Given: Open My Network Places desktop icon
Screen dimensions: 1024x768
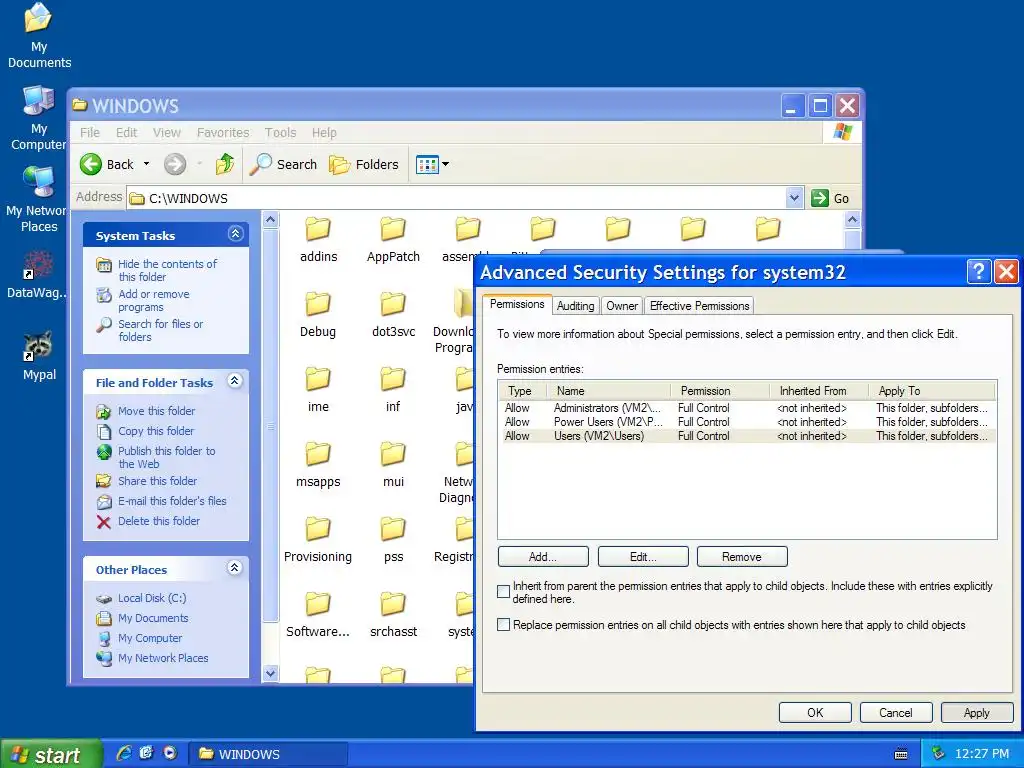Looking at the screenshot, I should tap(38, 200).
